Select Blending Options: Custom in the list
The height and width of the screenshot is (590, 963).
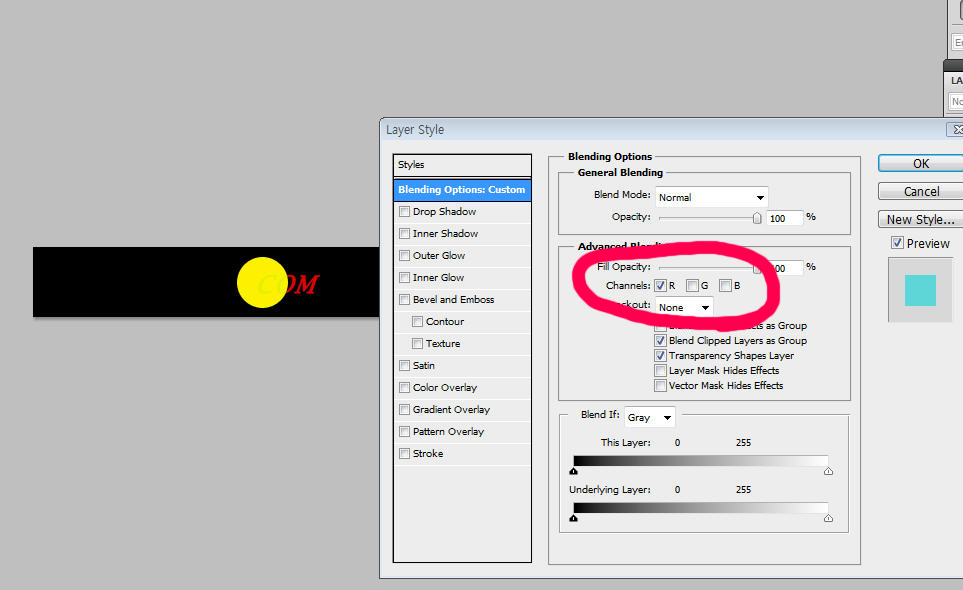(x=461, y=190)
